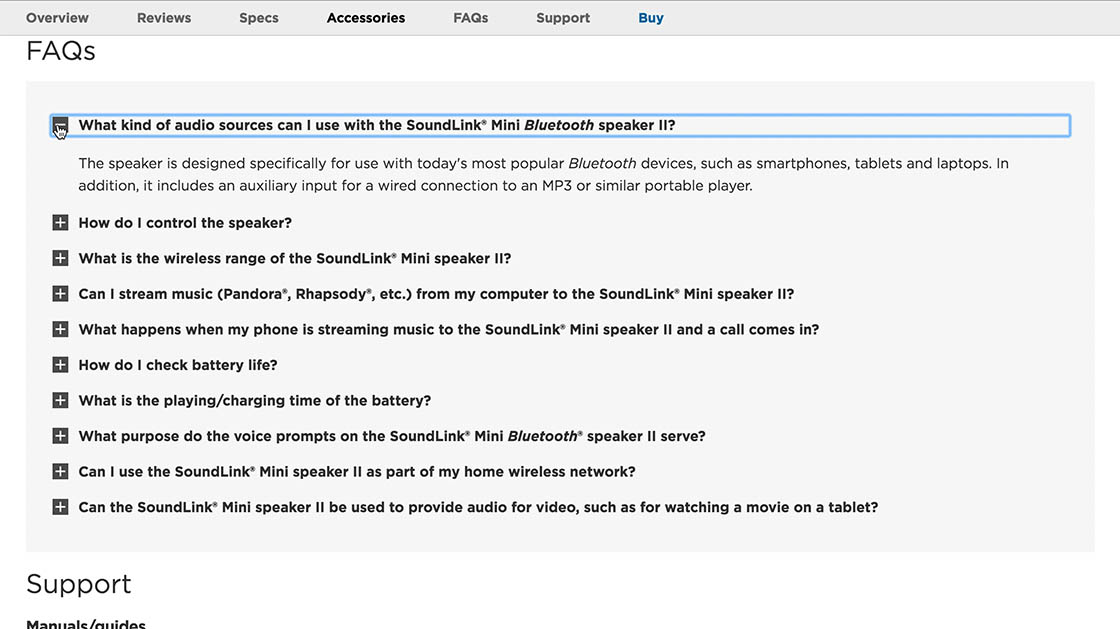Expand the "How do I control the speaker?" plus icon

(x=60, y=223)
